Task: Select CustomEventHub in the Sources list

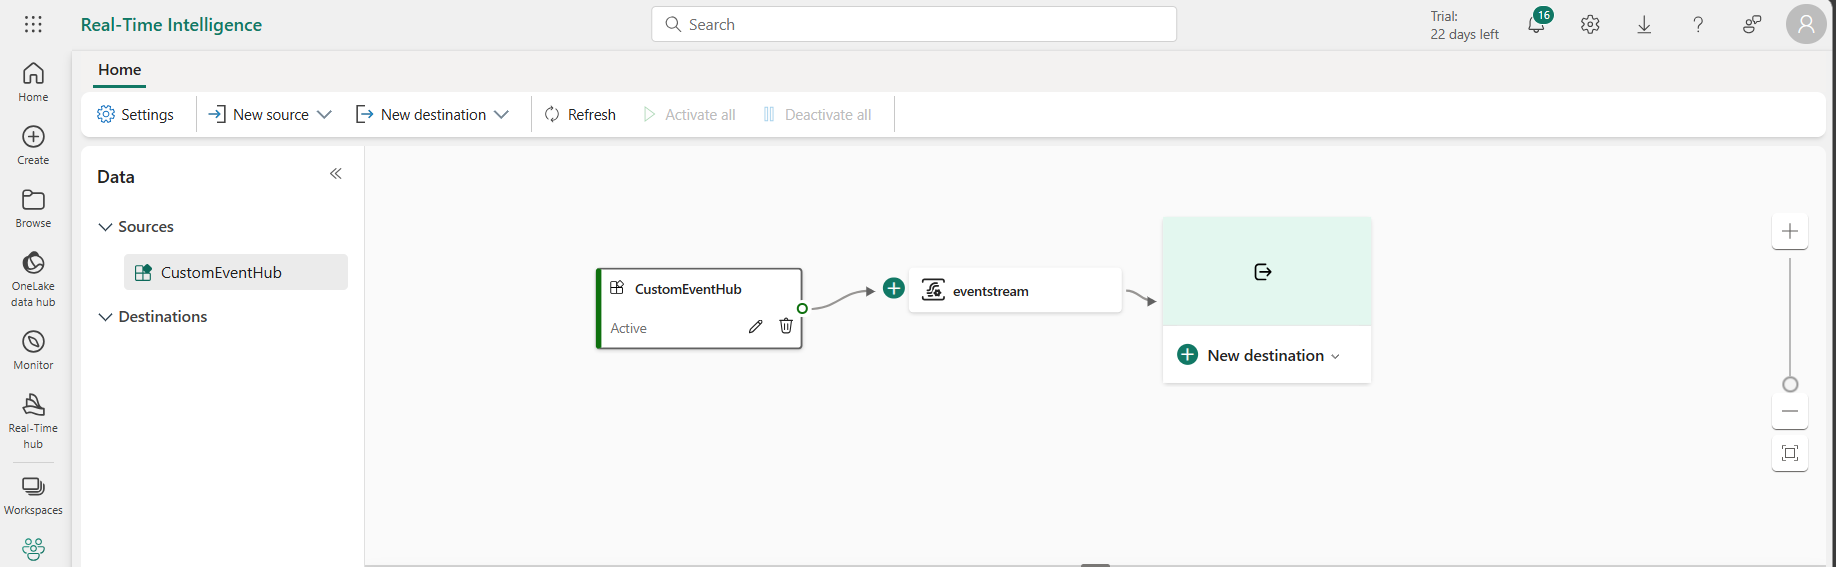Action: 236,272
